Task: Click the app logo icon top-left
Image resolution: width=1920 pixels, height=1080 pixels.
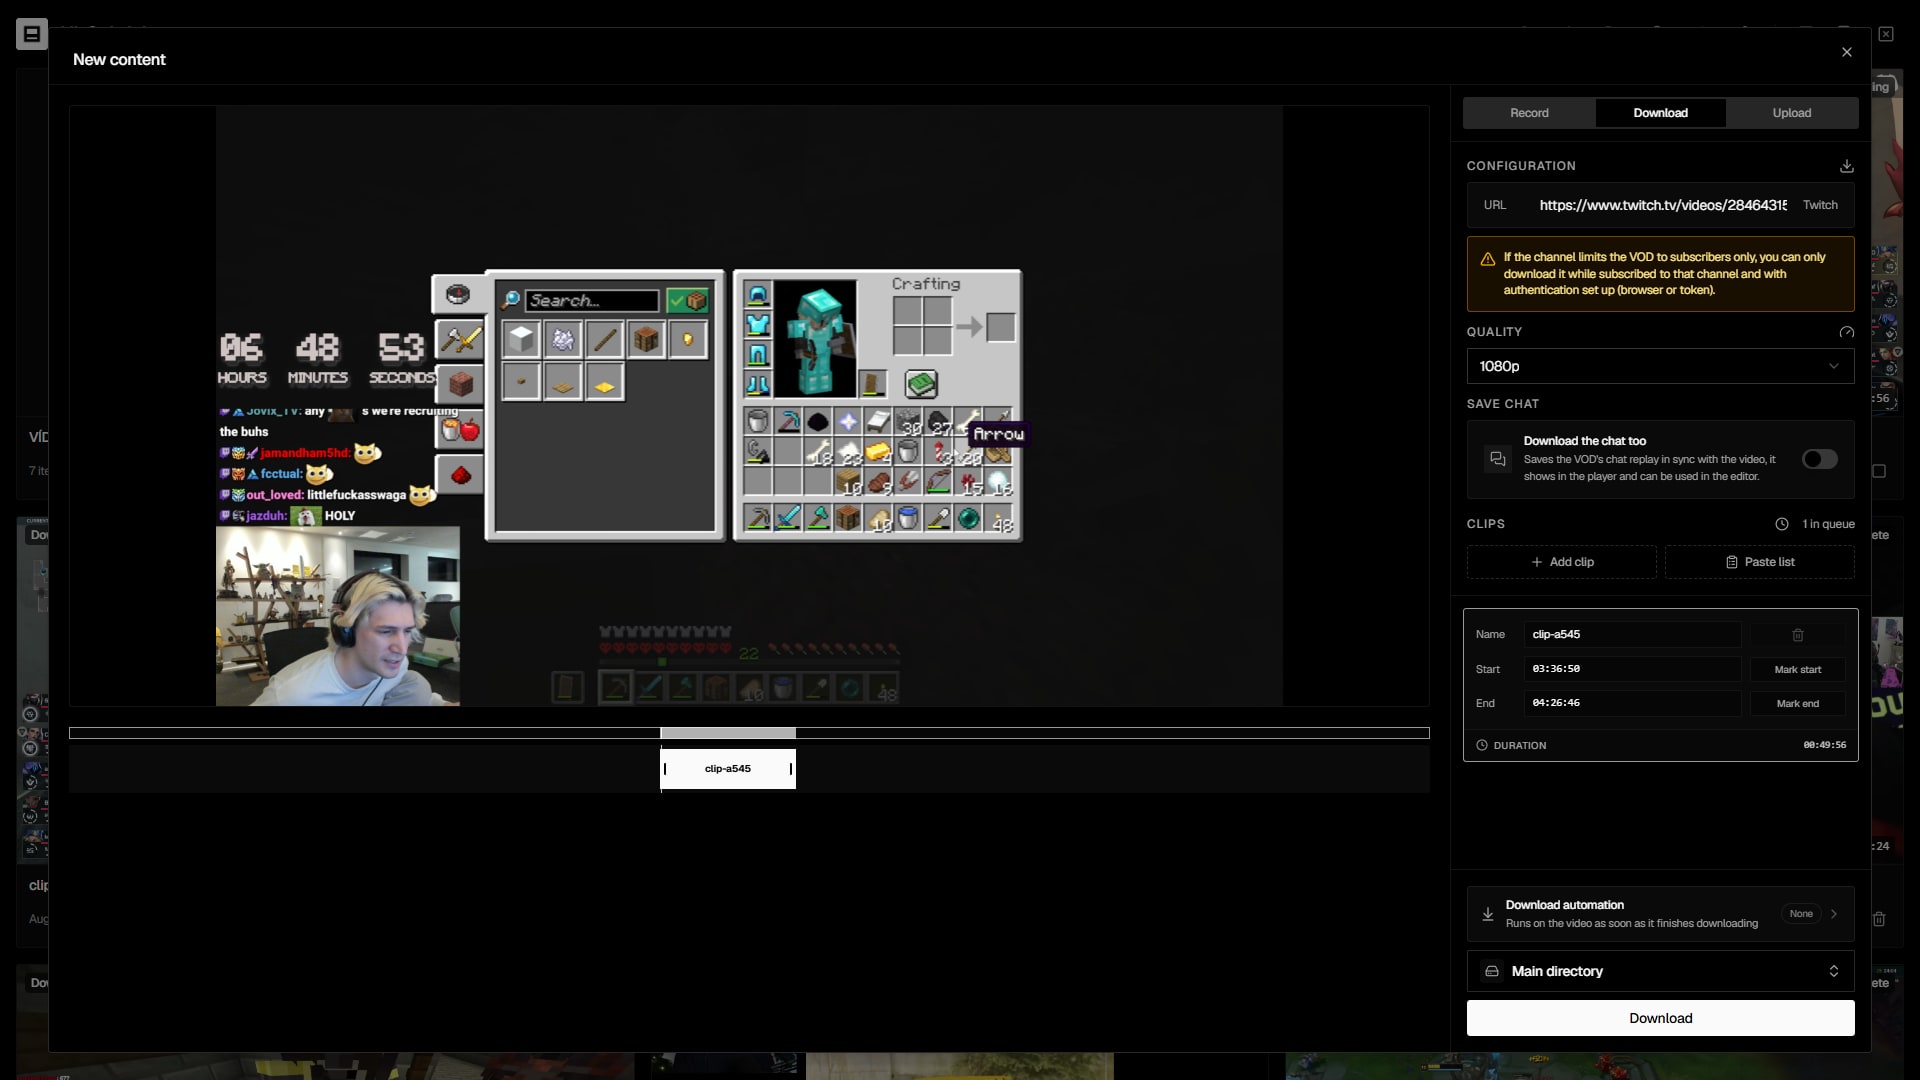Action: pos(31,34)
